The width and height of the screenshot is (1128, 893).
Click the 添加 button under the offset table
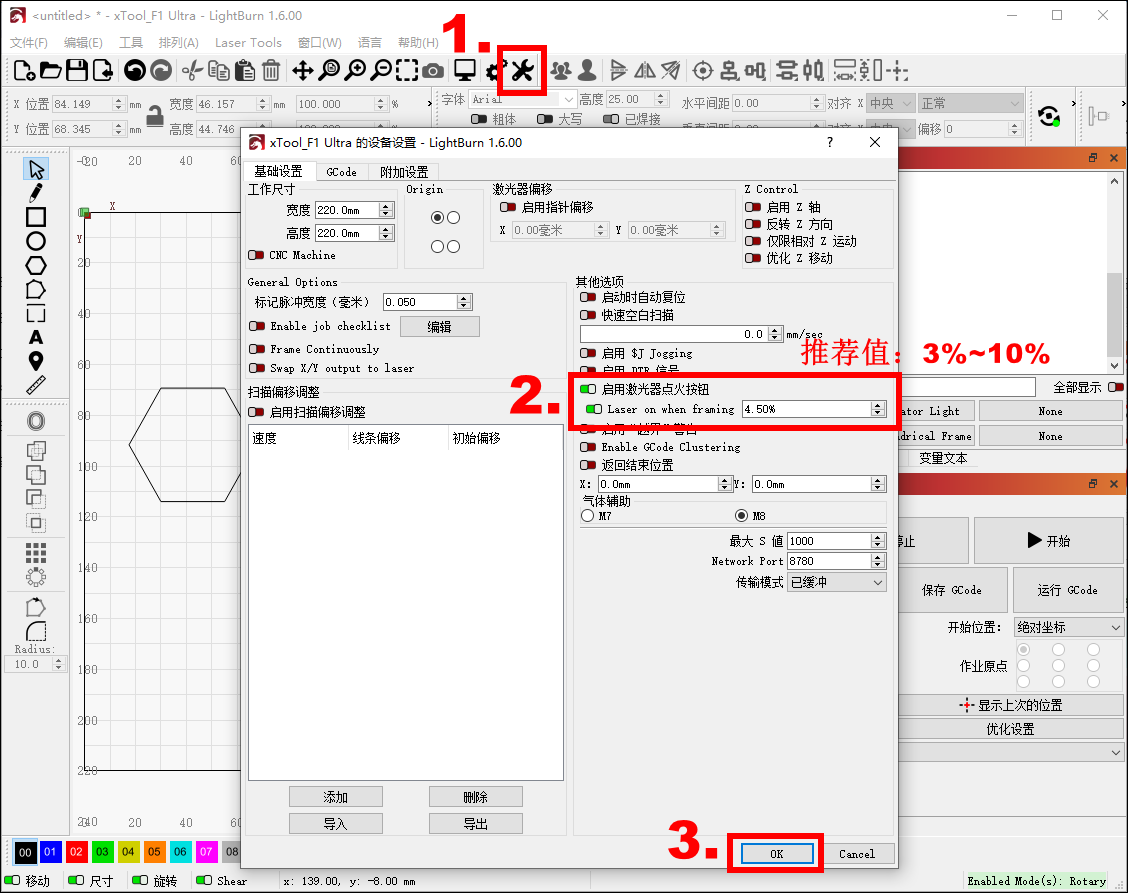tap(335, 797)
